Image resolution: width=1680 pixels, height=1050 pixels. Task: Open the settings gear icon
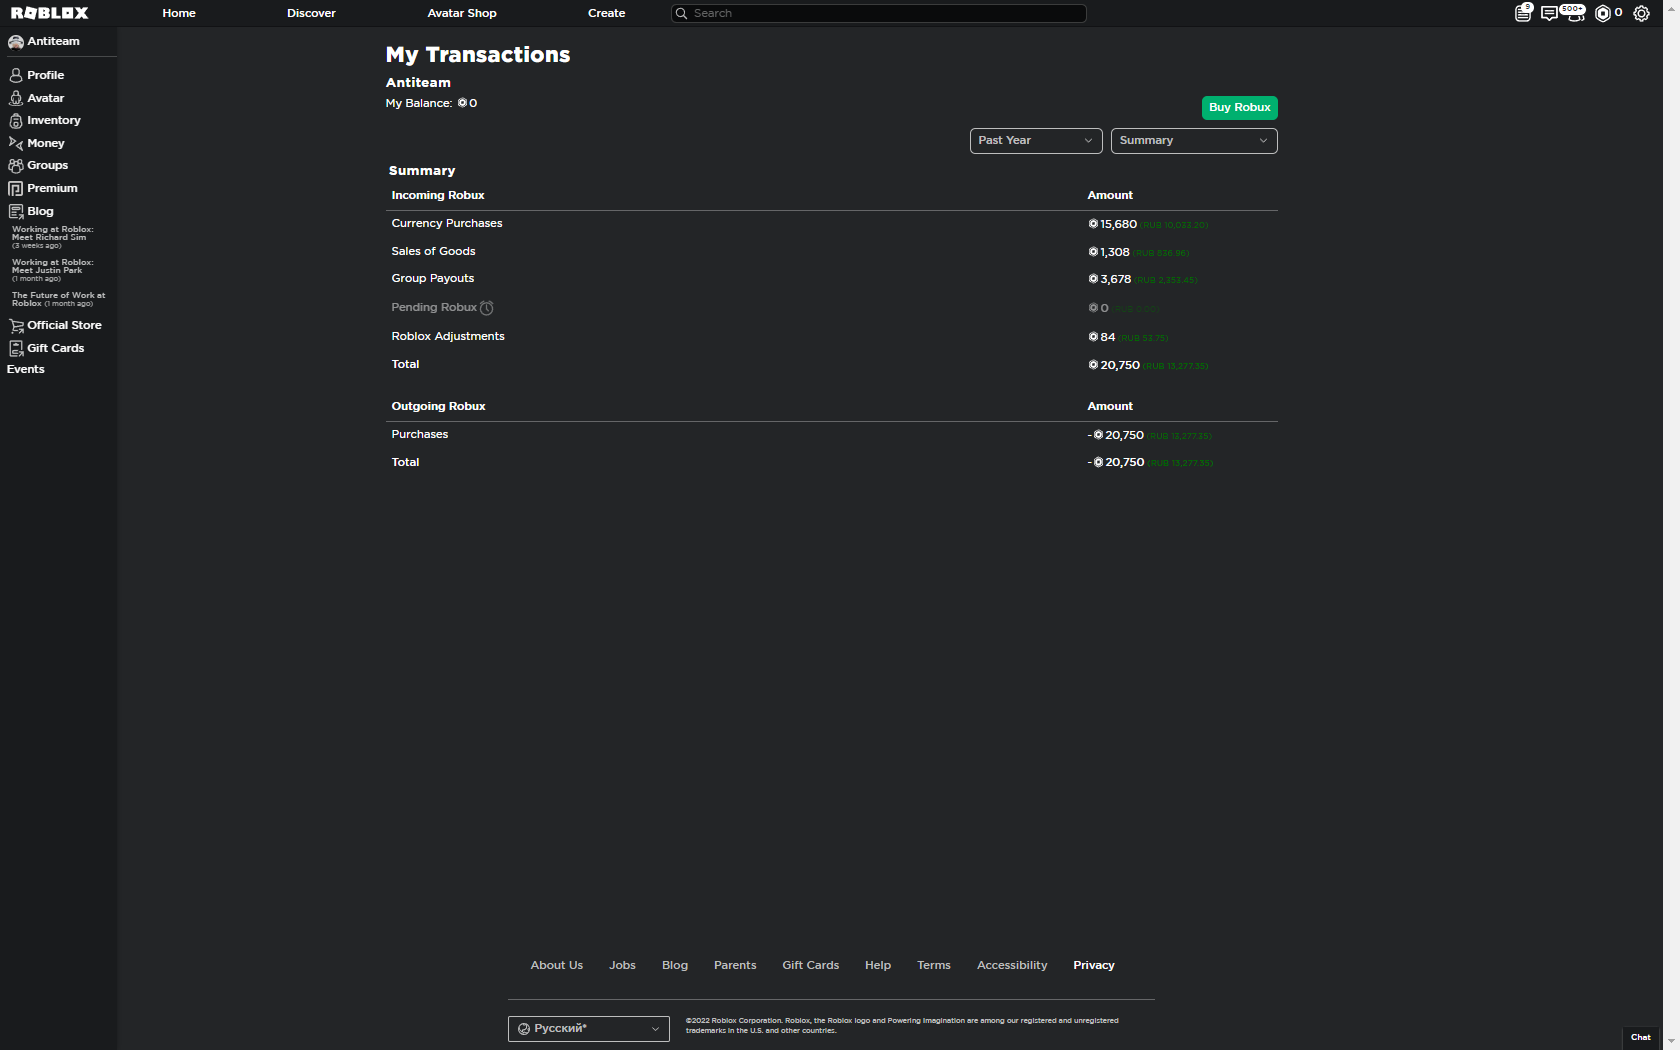[x=1641, y=13]
